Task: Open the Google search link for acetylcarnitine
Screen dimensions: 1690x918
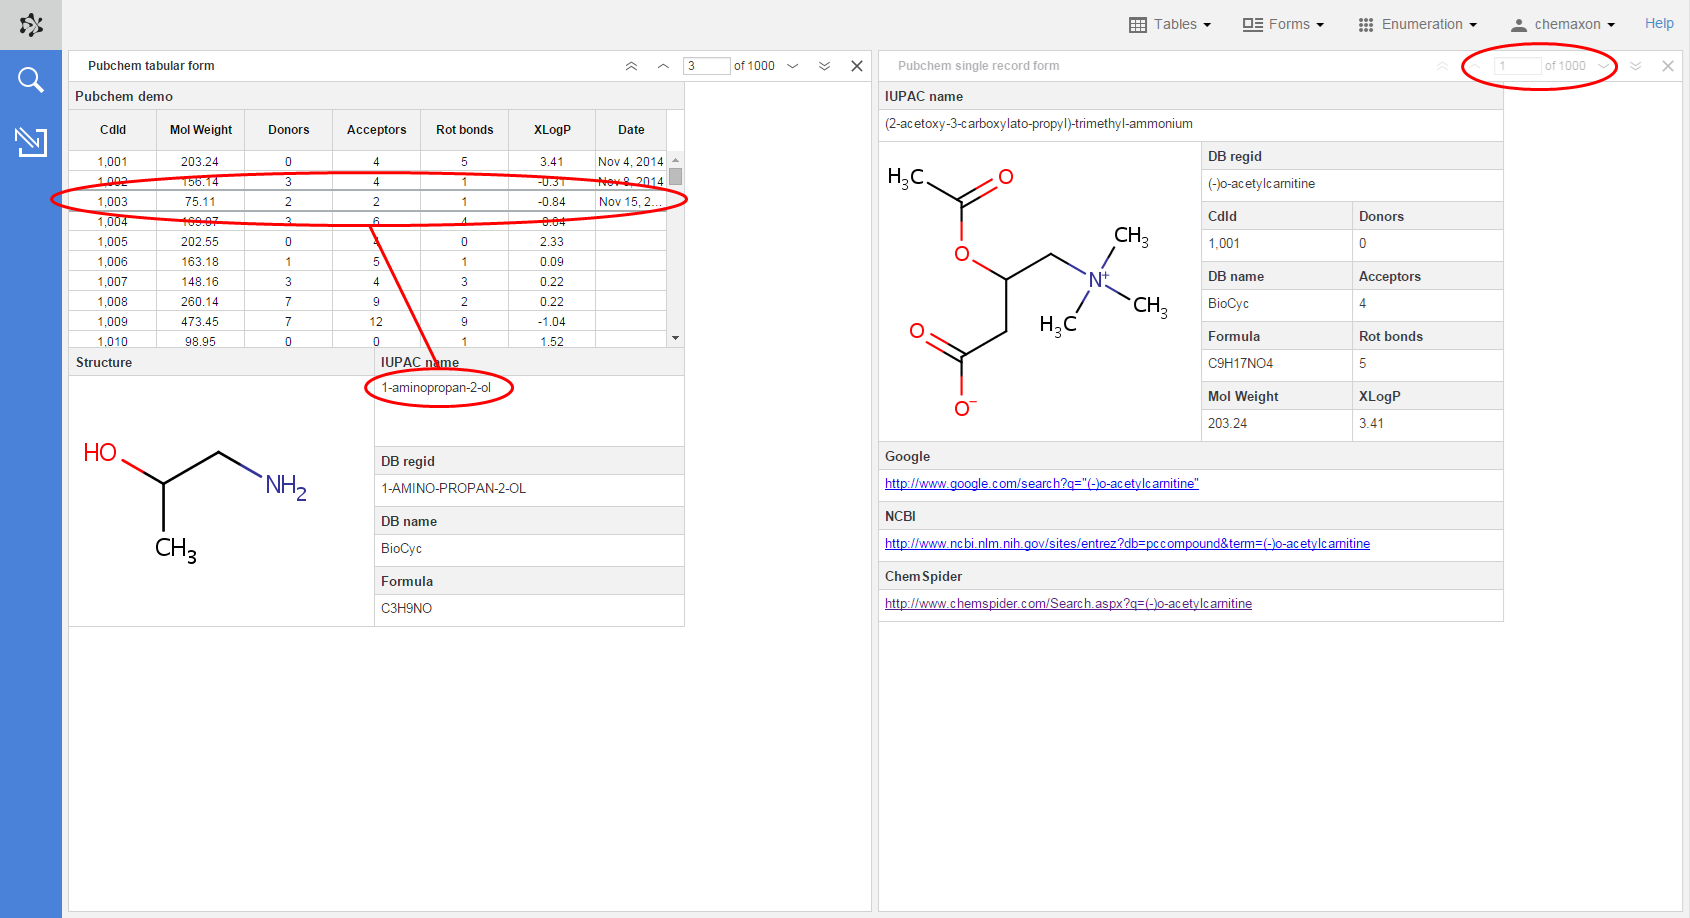Action: point(1041,484)
